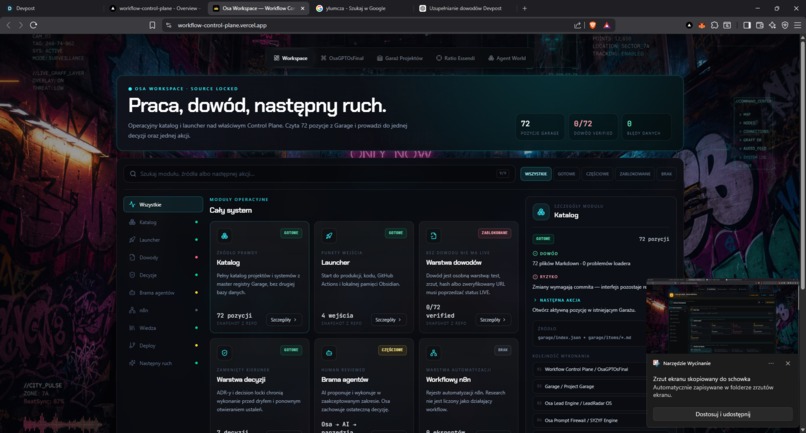Viewport: 806px width, 433px height.
Task: Toggle the browser sidebar panel icon
Action: click(x=747, y=25)
